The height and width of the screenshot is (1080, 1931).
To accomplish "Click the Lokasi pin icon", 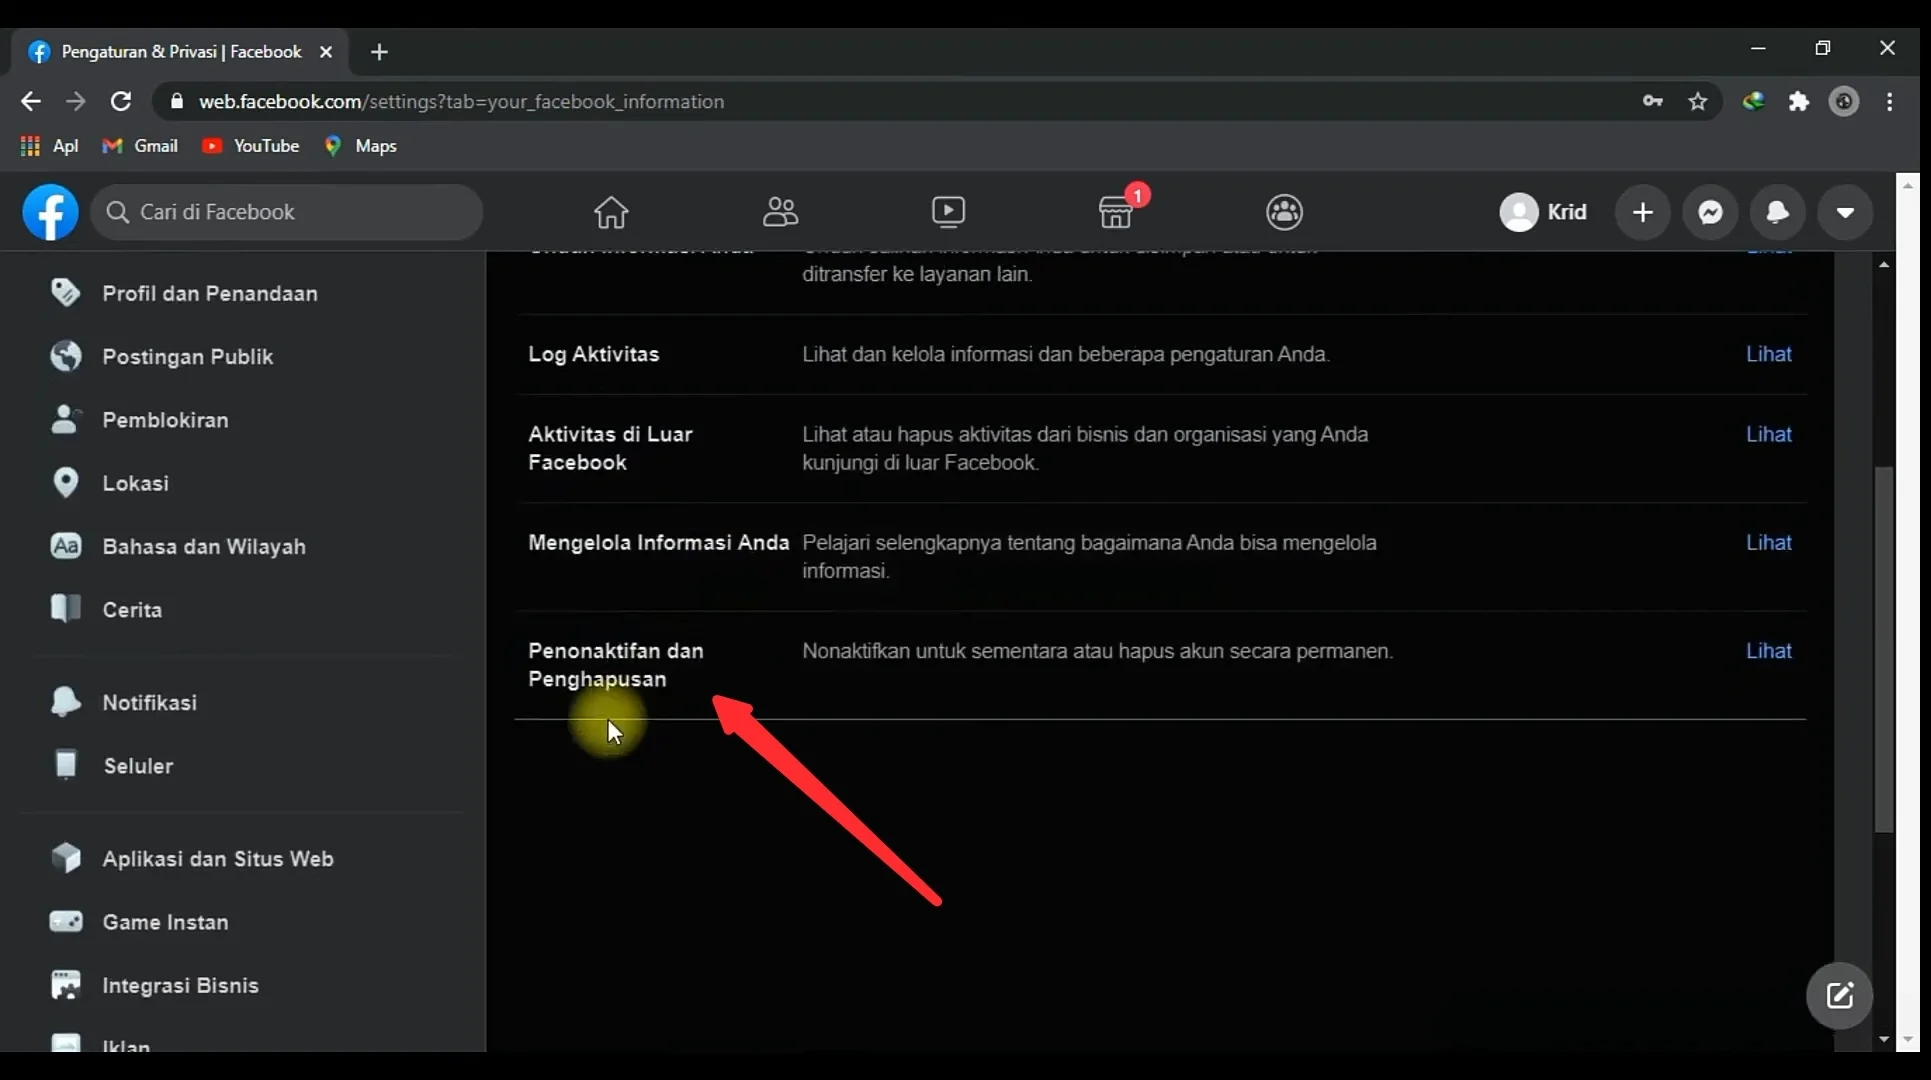I will point(65,483).
